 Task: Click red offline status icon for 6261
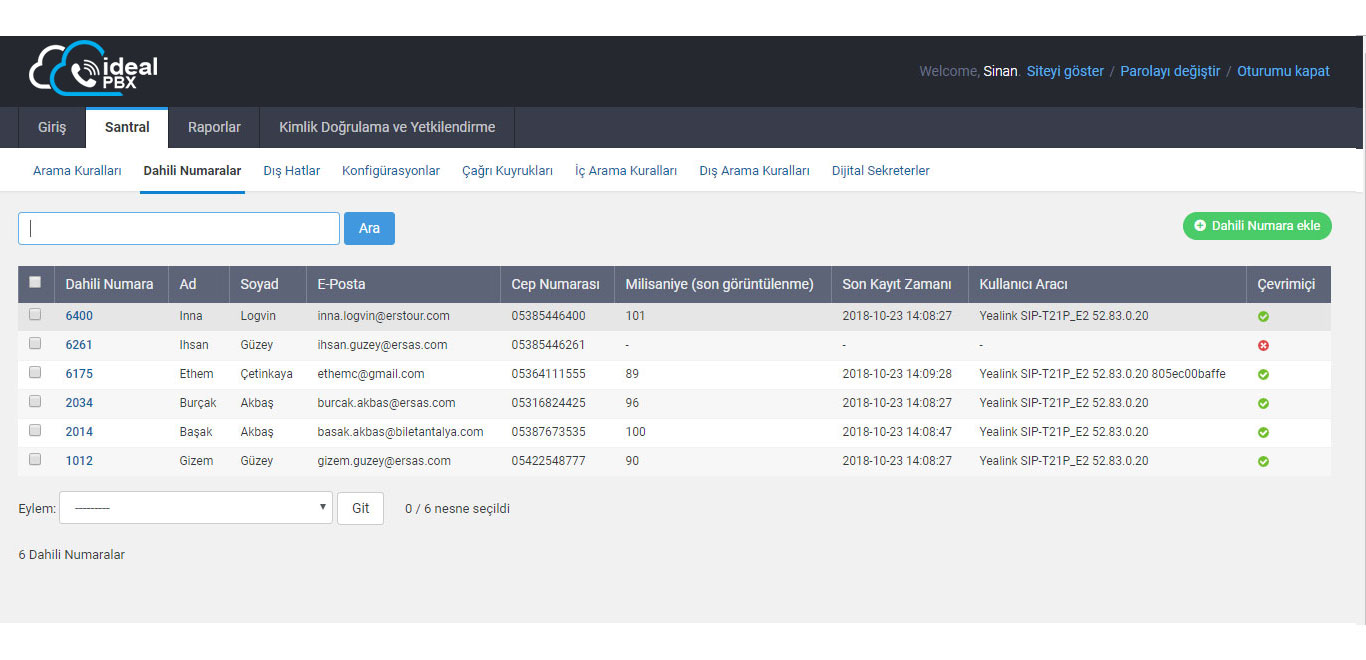pos(1263,346)
